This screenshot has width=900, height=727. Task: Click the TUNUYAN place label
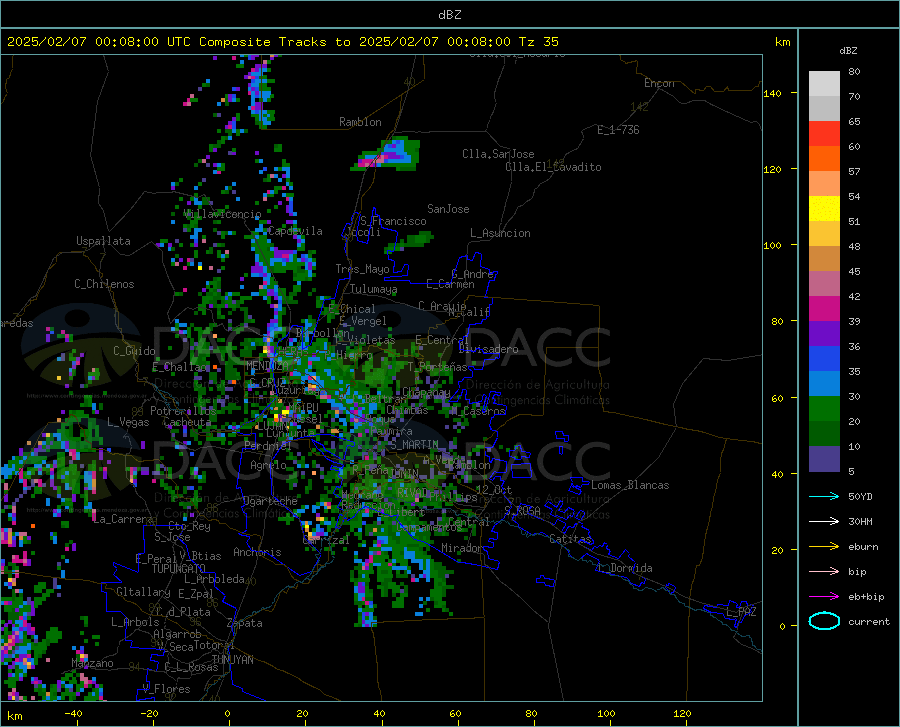pyautogui.click(x=232, y=660)
